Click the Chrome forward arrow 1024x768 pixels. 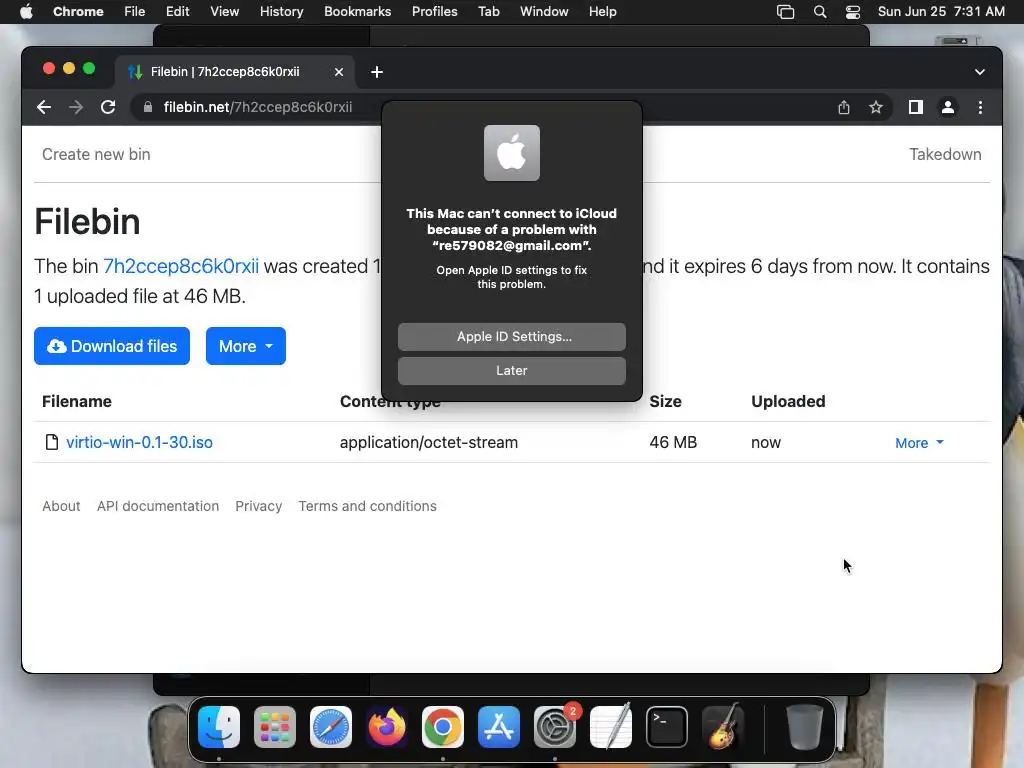pyautogui.click(x=76, y=107)
